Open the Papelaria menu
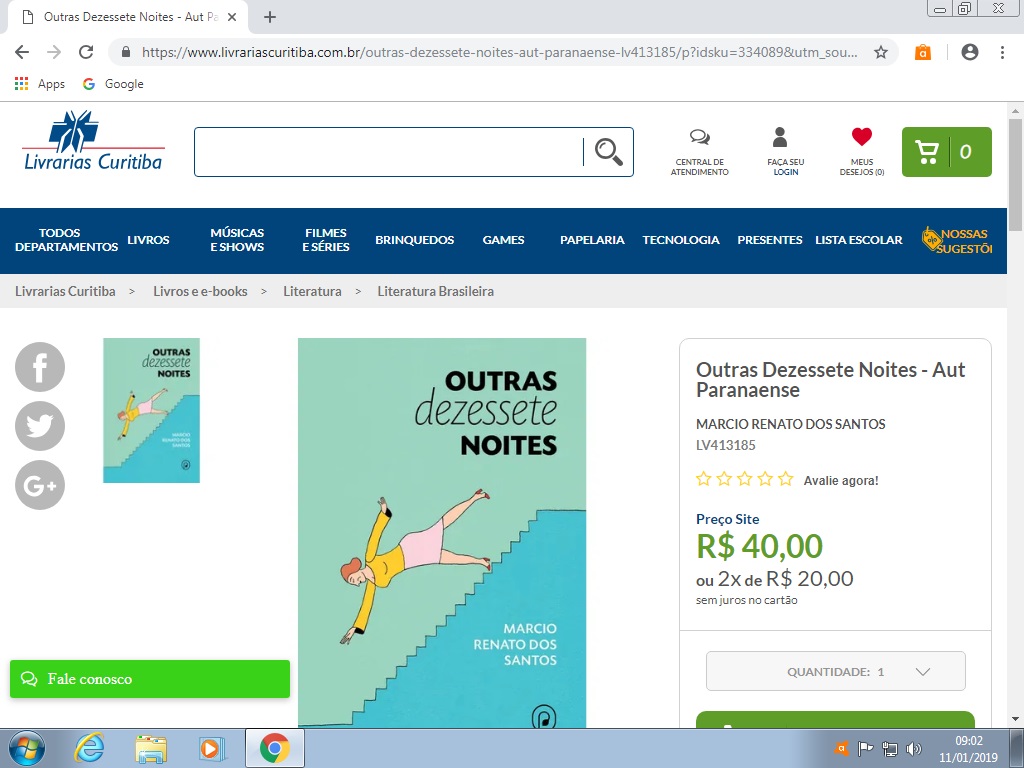 click(x=592, y=240)
